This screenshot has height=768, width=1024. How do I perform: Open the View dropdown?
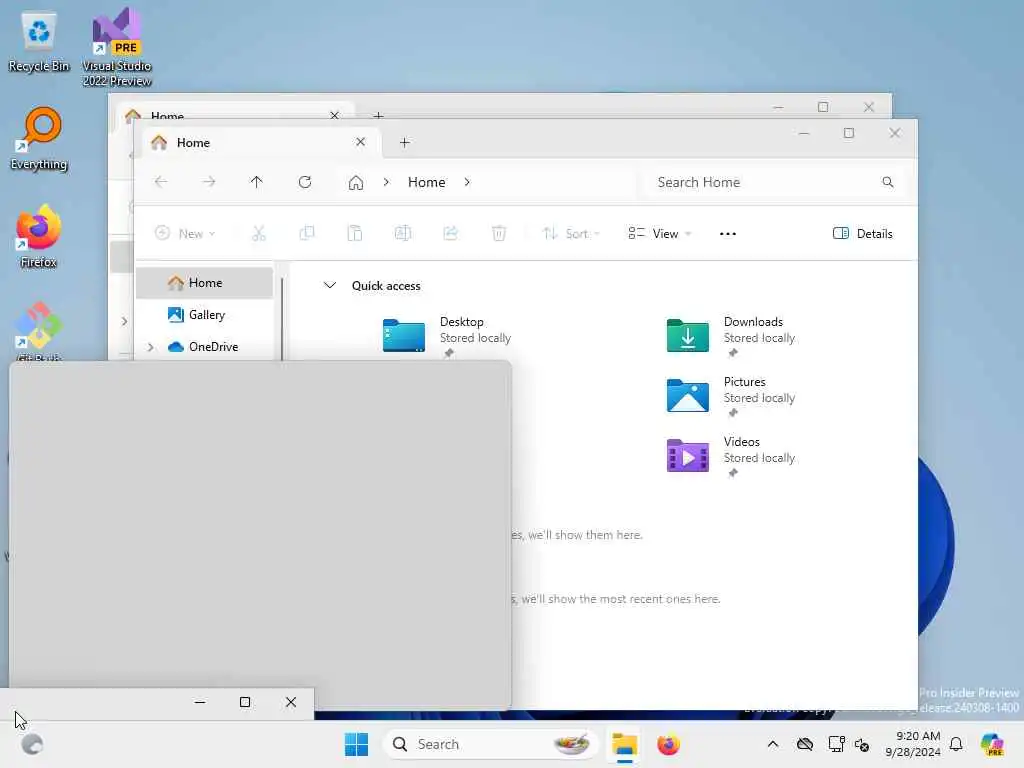pyautogui.click(x=659, y=234)
